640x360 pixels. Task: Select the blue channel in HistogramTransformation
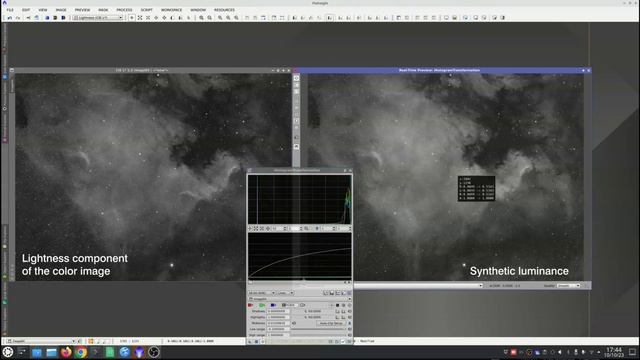(x=273, y=305)
